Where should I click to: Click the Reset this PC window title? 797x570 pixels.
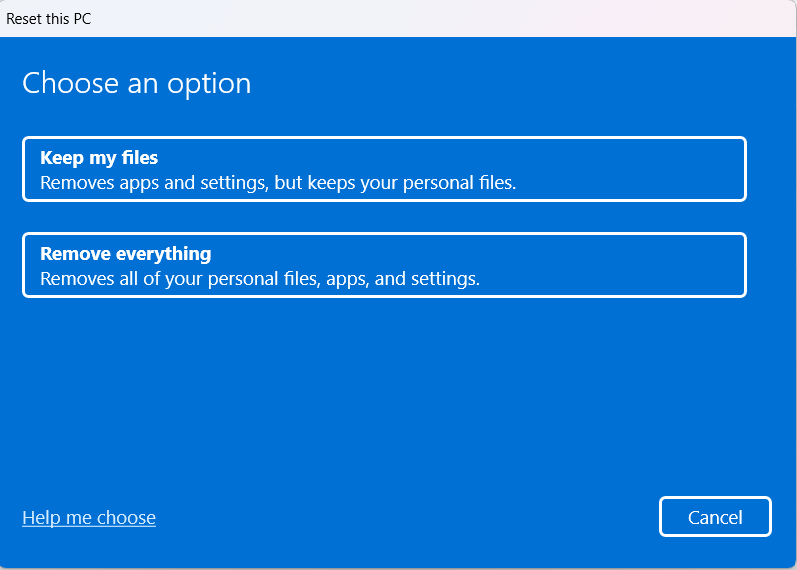[x=49, y=19]
